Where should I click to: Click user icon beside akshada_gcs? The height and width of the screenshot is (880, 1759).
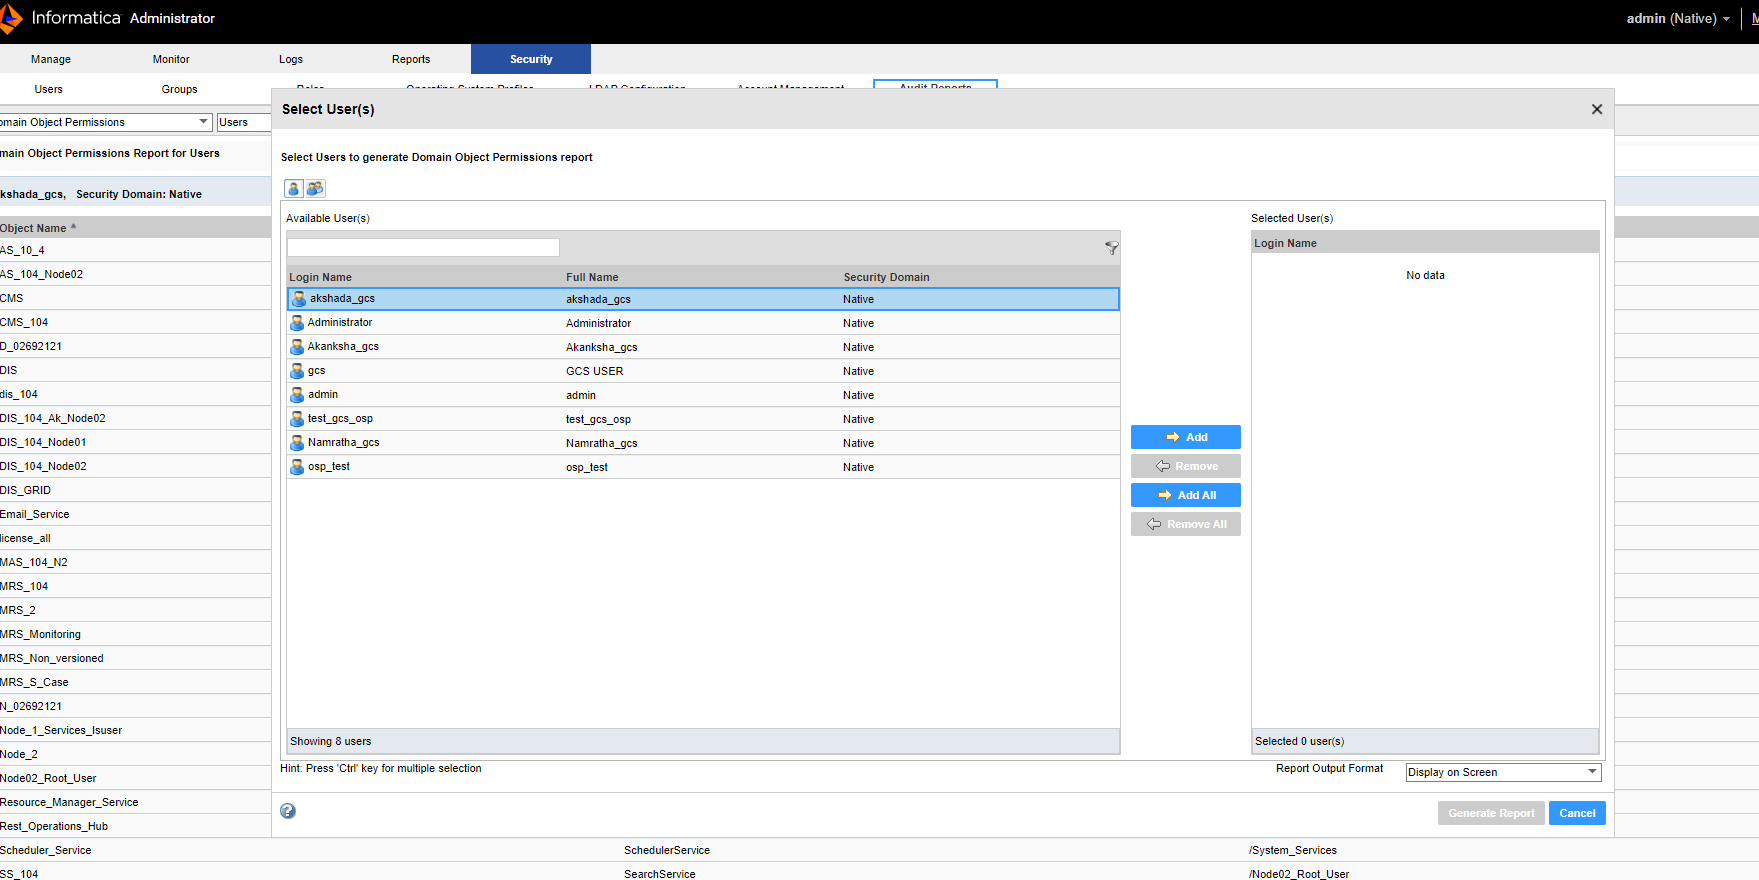click(298, 299)
